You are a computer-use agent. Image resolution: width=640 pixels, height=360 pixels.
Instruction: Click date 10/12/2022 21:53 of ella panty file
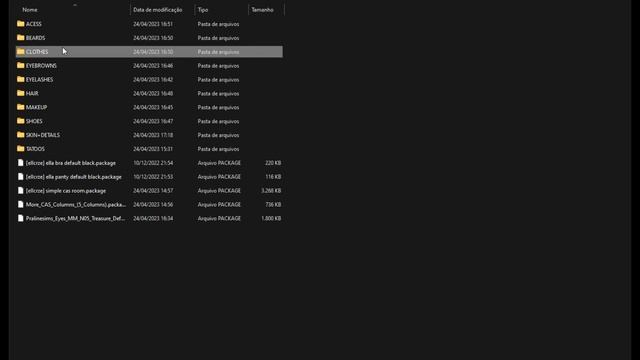pyautogui.click(x=153, y=177)
